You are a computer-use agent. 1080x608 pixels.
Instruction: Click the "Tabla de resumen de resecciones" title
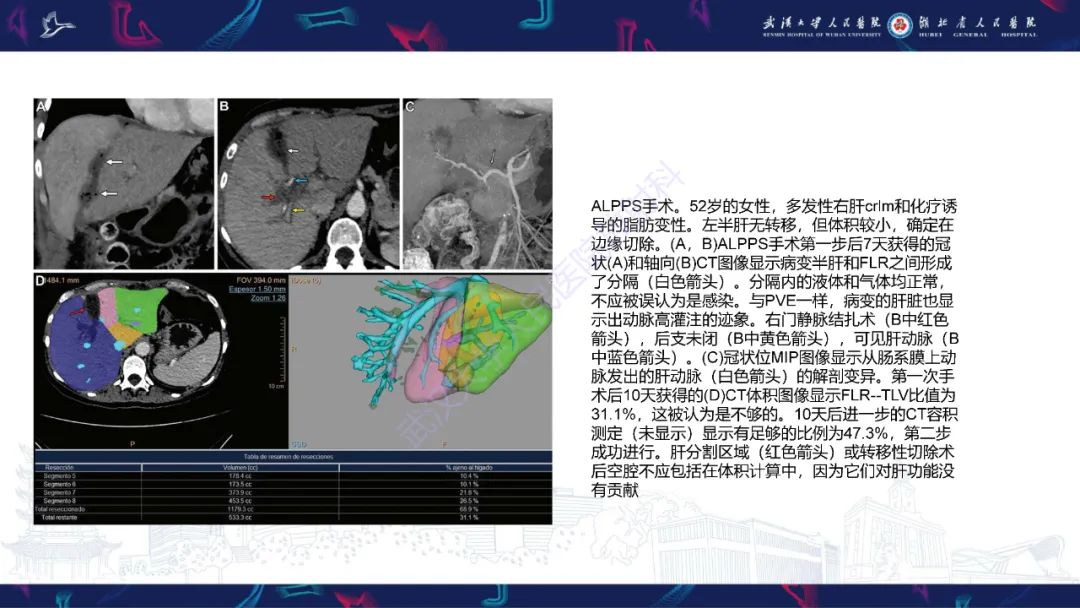click(x=289, y=457)
